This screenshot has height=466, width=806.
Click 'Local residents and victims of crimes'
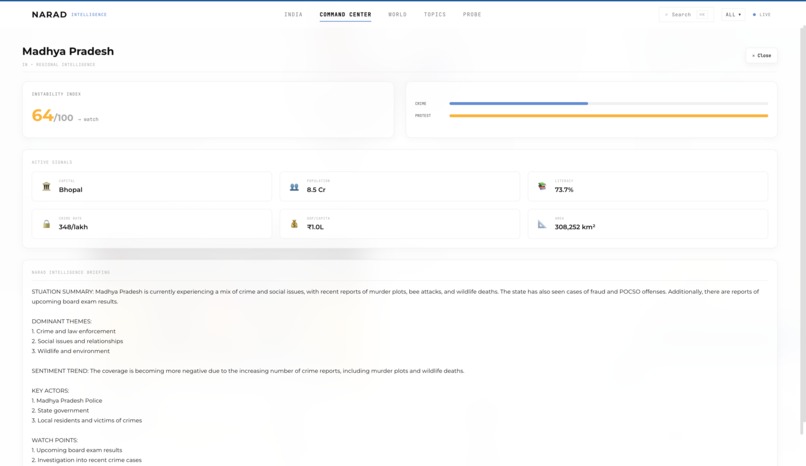click(x=86, y=420)
